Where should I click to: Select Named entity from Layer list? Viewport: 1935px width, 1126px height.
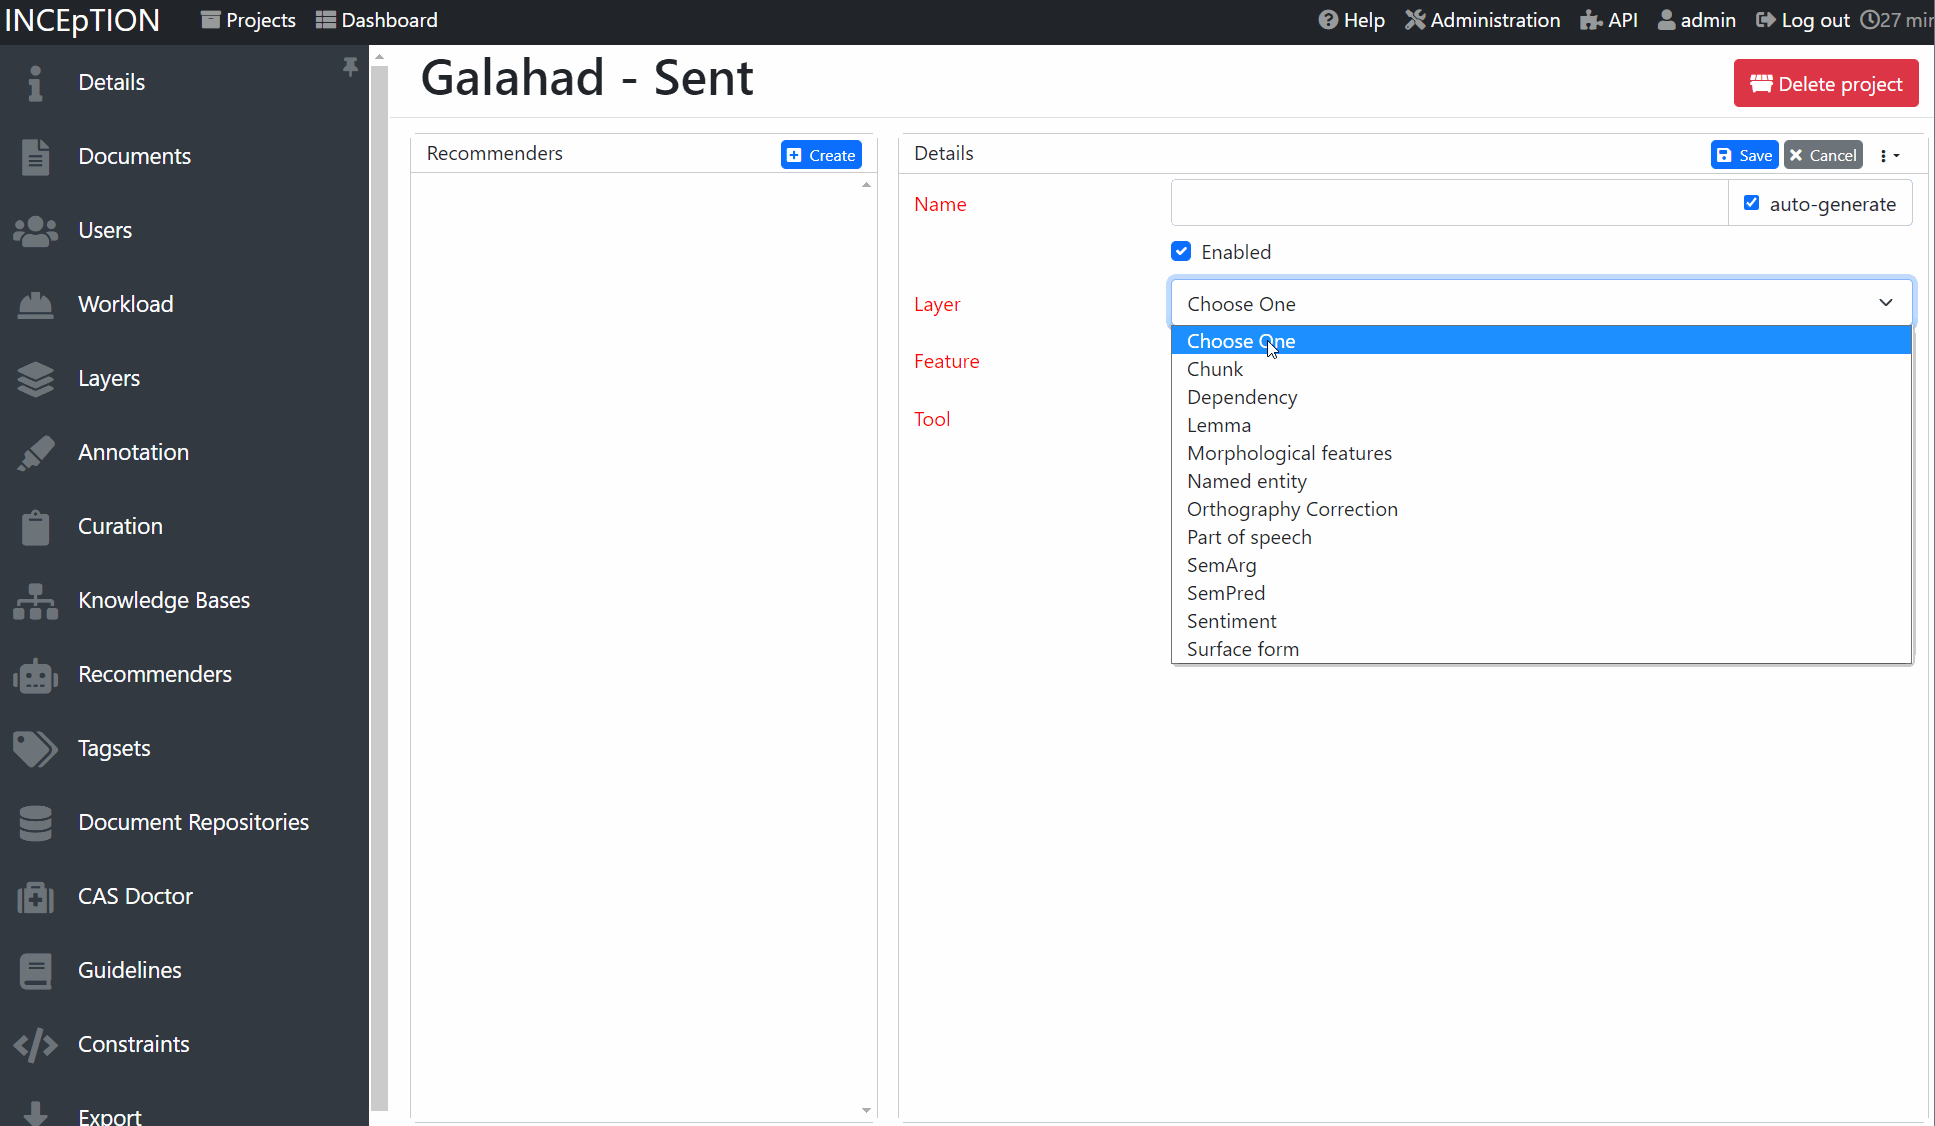[1246, 481]
